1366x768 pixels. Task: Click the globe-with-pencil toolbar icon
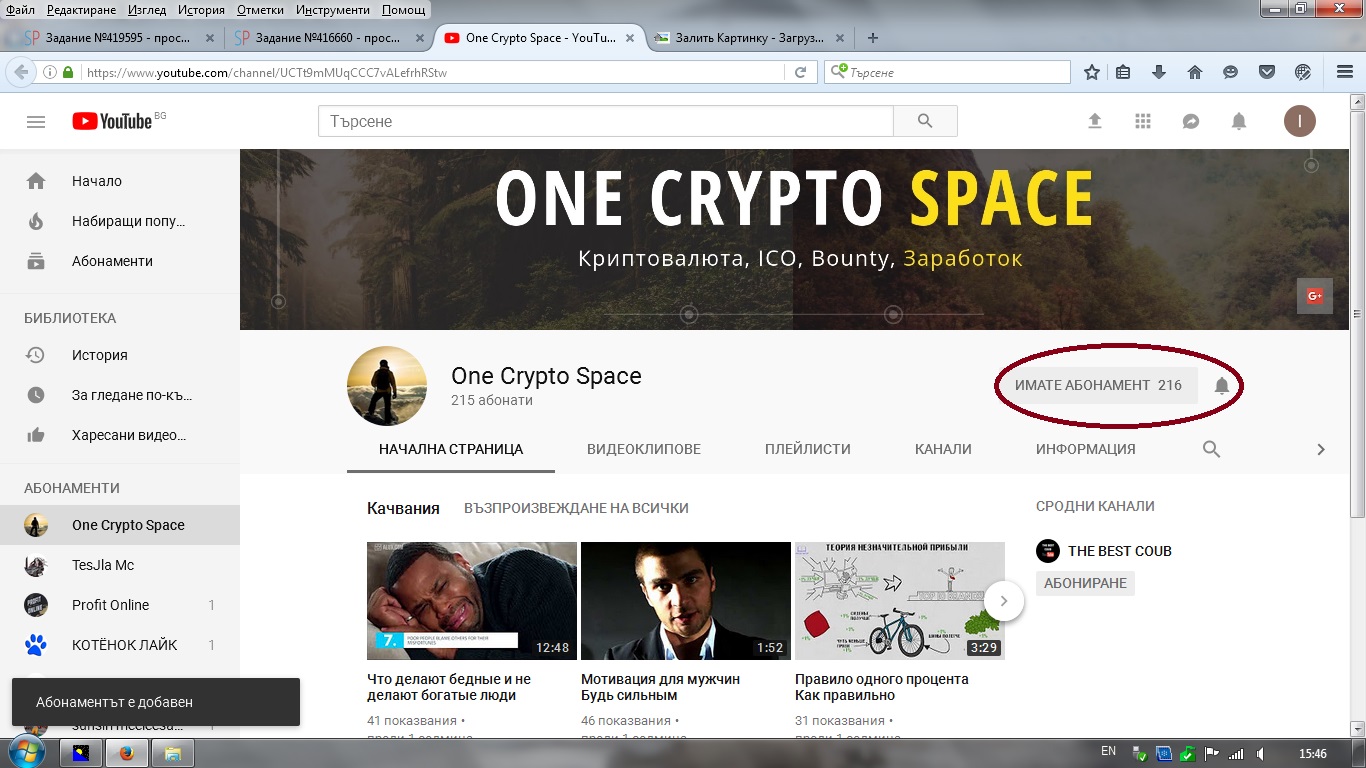tap(1302, 72)
